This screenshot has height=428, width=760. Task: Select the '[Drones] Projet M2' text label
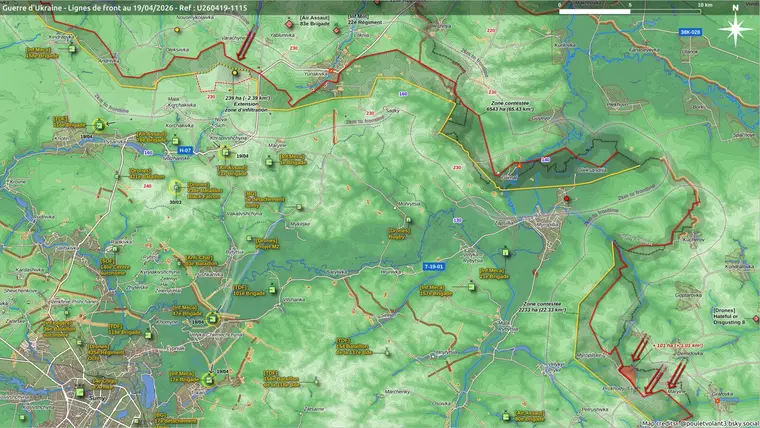coord(268,244)
